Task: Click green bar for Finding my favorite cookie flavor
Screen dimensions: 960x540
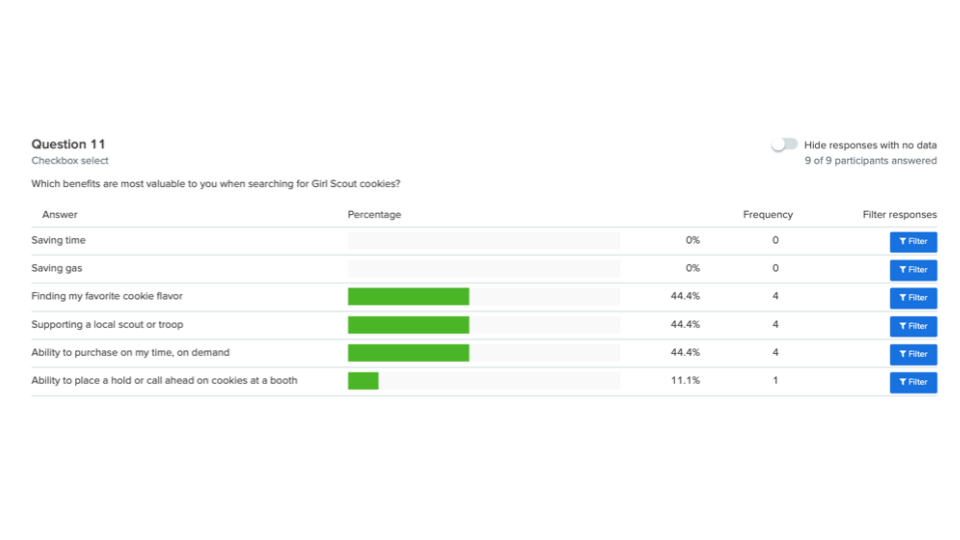Action: tap(408, 297)
